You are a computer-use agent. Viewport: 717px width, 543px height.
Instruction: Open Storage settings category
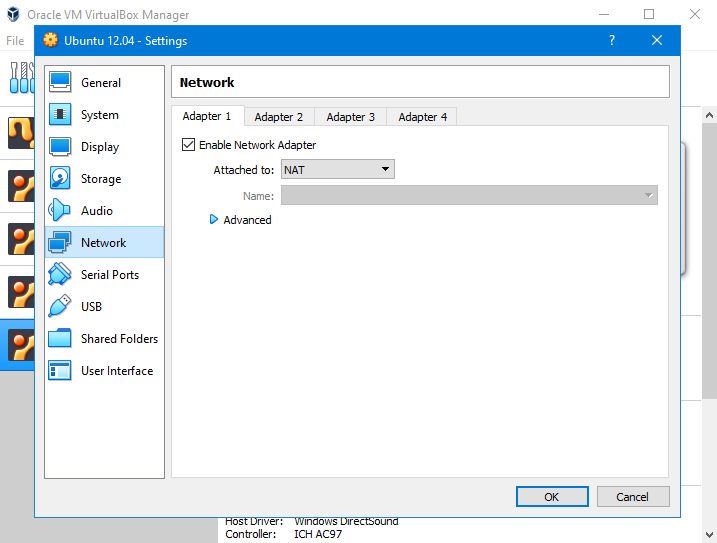coord(105,178)
